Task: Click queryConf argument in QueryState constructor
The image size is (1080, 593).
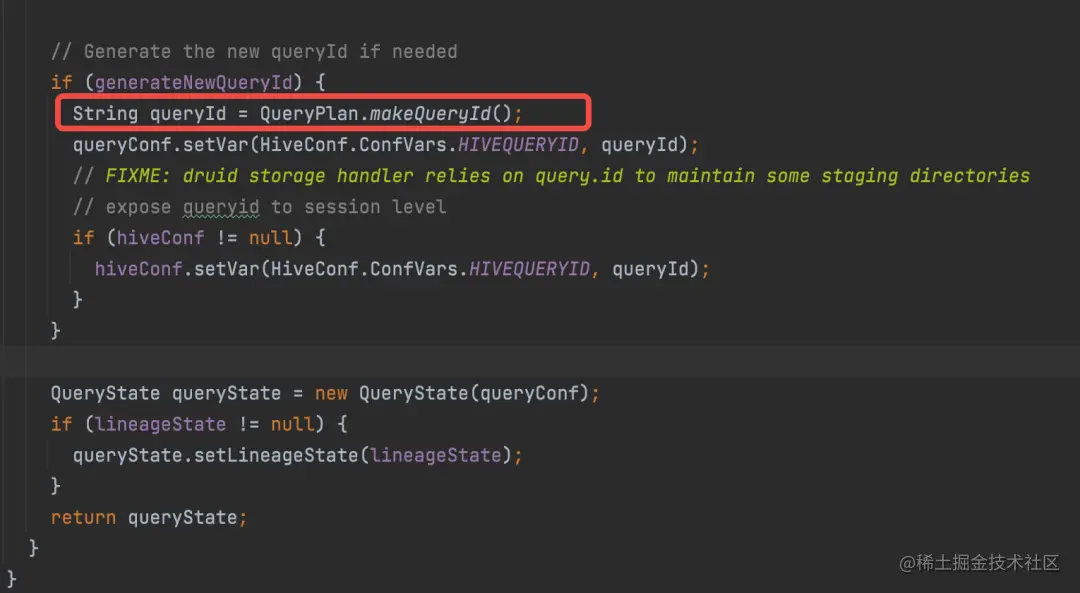Action: (x=529, y=393)
